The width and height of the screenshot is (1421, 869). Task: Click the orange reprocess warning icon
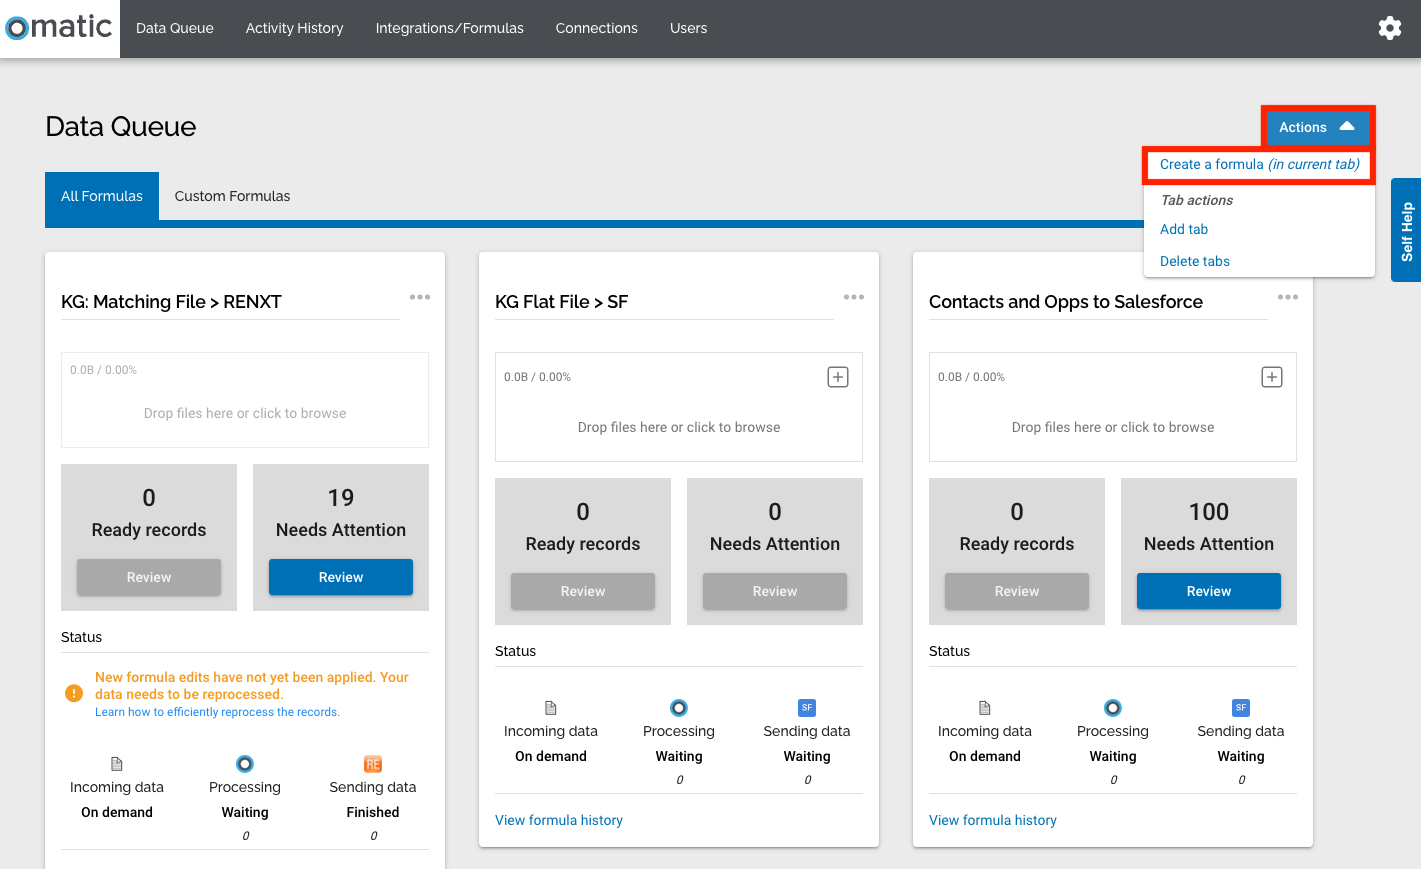tap(74, 693)
